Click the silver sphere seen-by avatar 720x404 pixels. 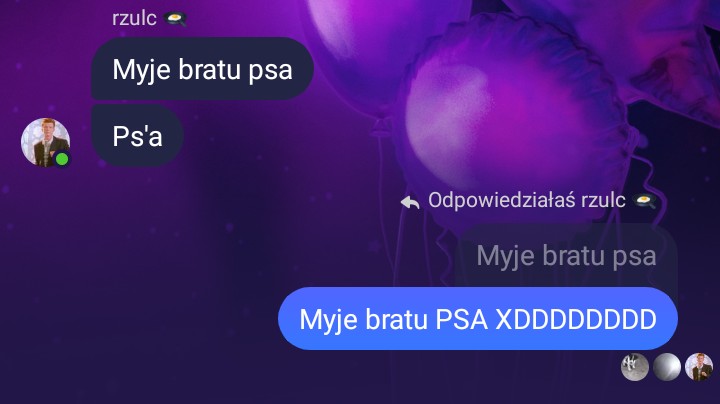click(x=667, y=367)
